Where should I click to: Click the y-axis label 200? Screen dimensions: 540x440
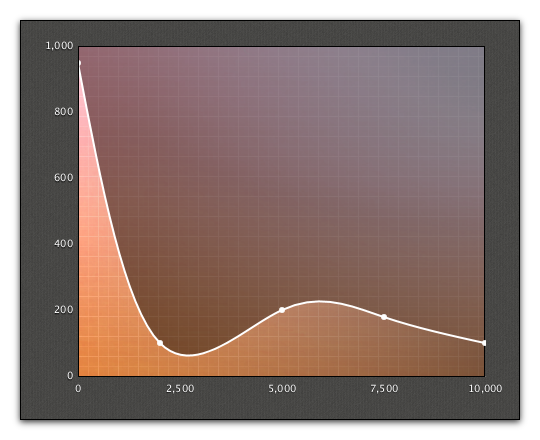(x=64, y=310)
